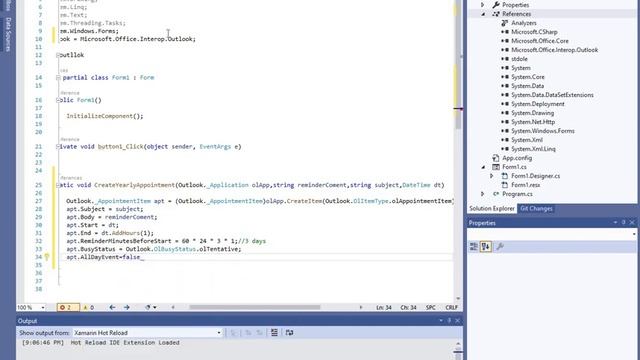
Task: Select System.Core reference in tree
Action: click(x=528, y=77)
